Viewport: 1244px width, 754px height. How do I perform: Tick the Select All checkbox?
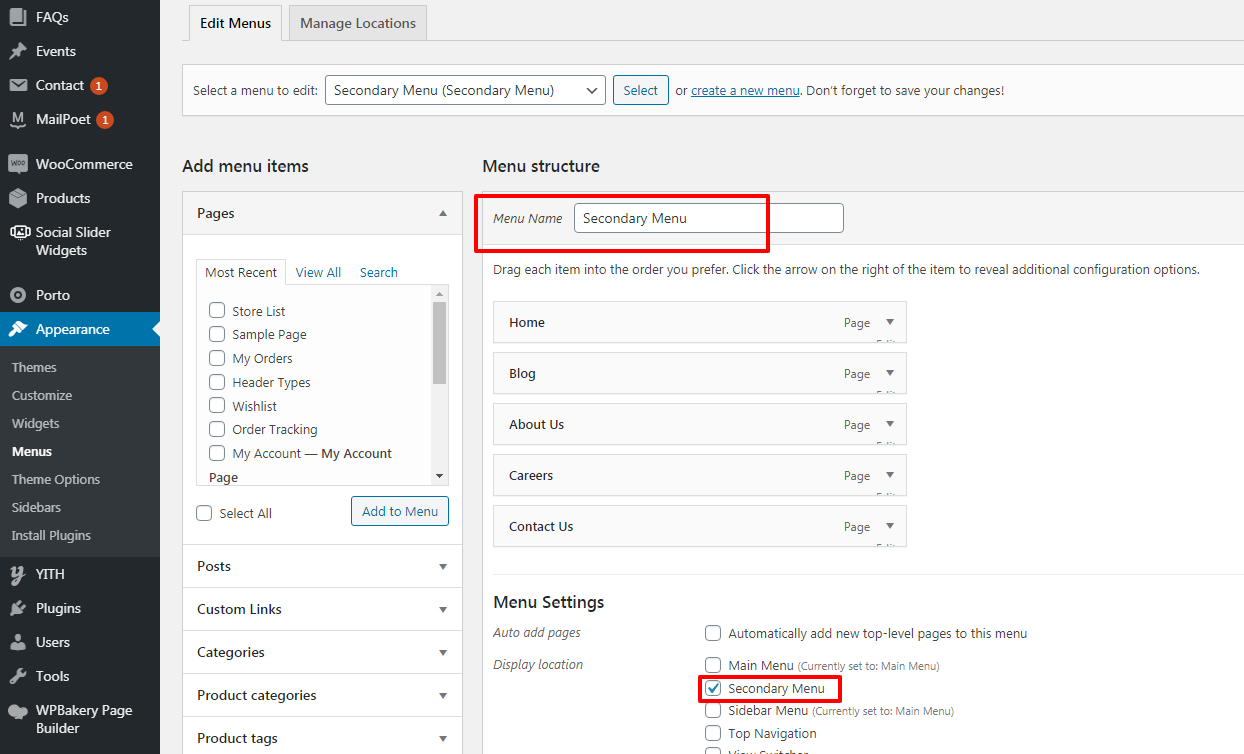click(205, 513)
